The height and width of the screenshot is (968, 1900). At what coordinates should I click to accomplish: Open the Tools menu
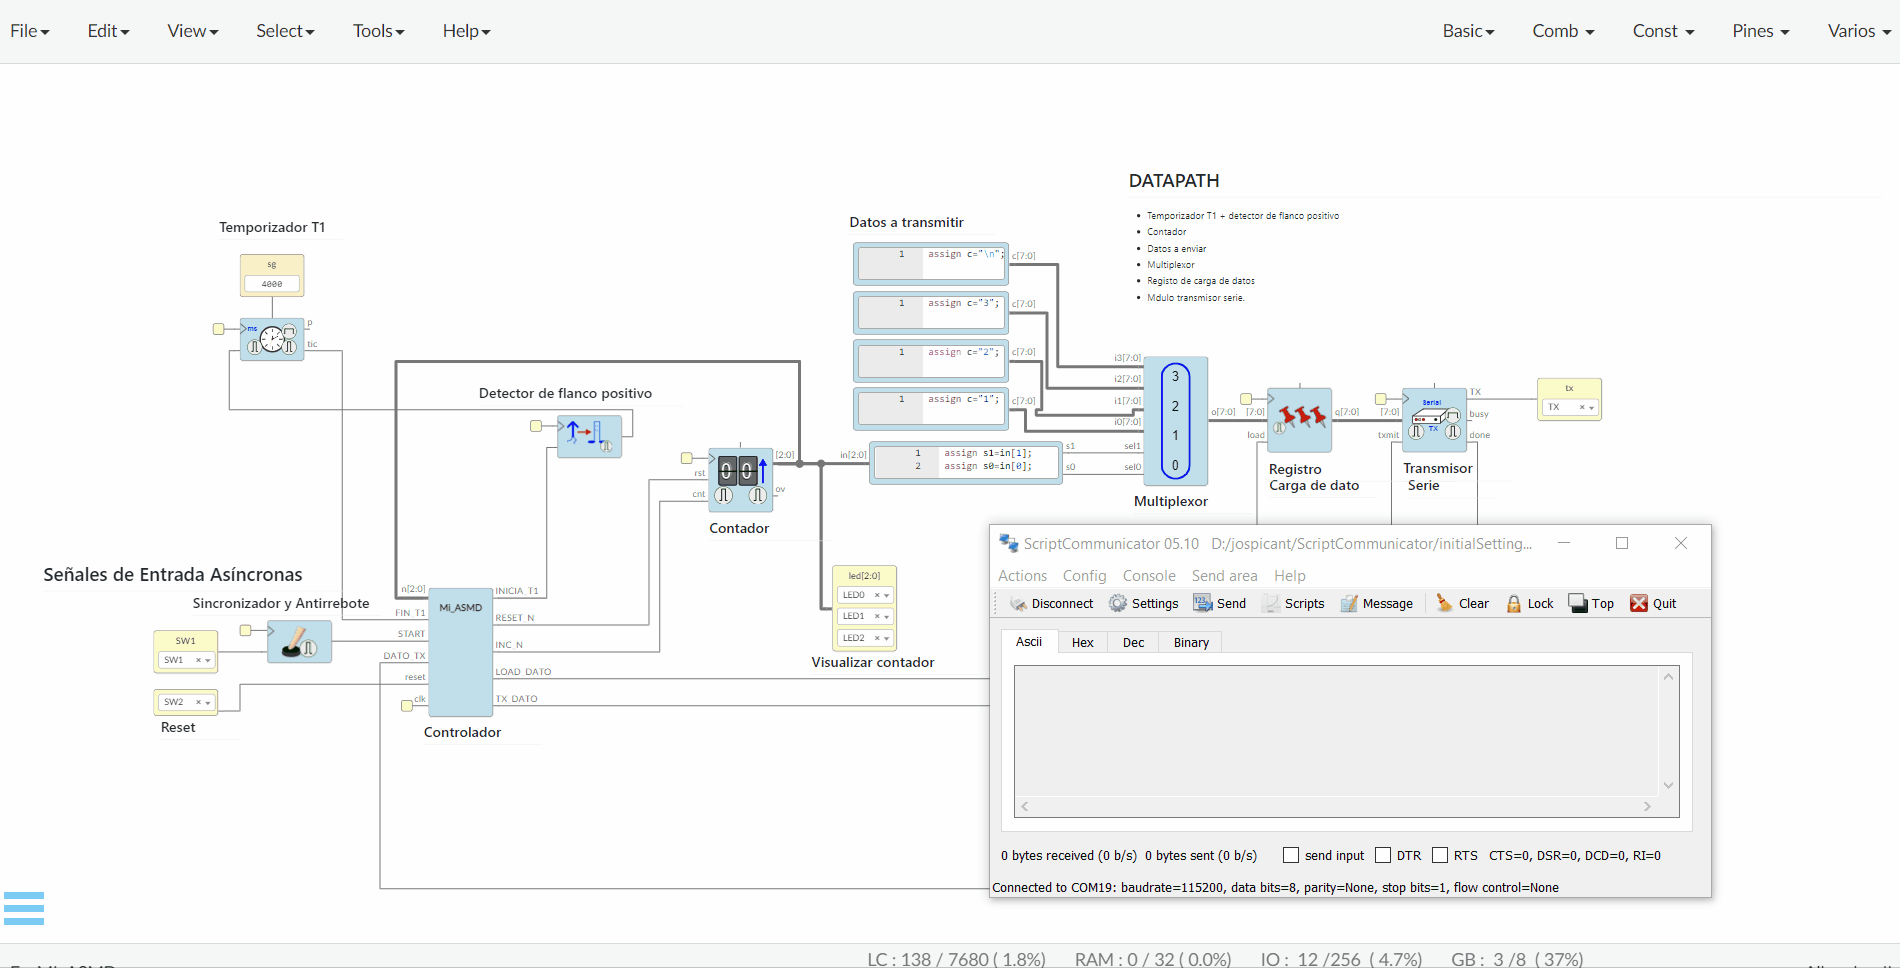379,31
